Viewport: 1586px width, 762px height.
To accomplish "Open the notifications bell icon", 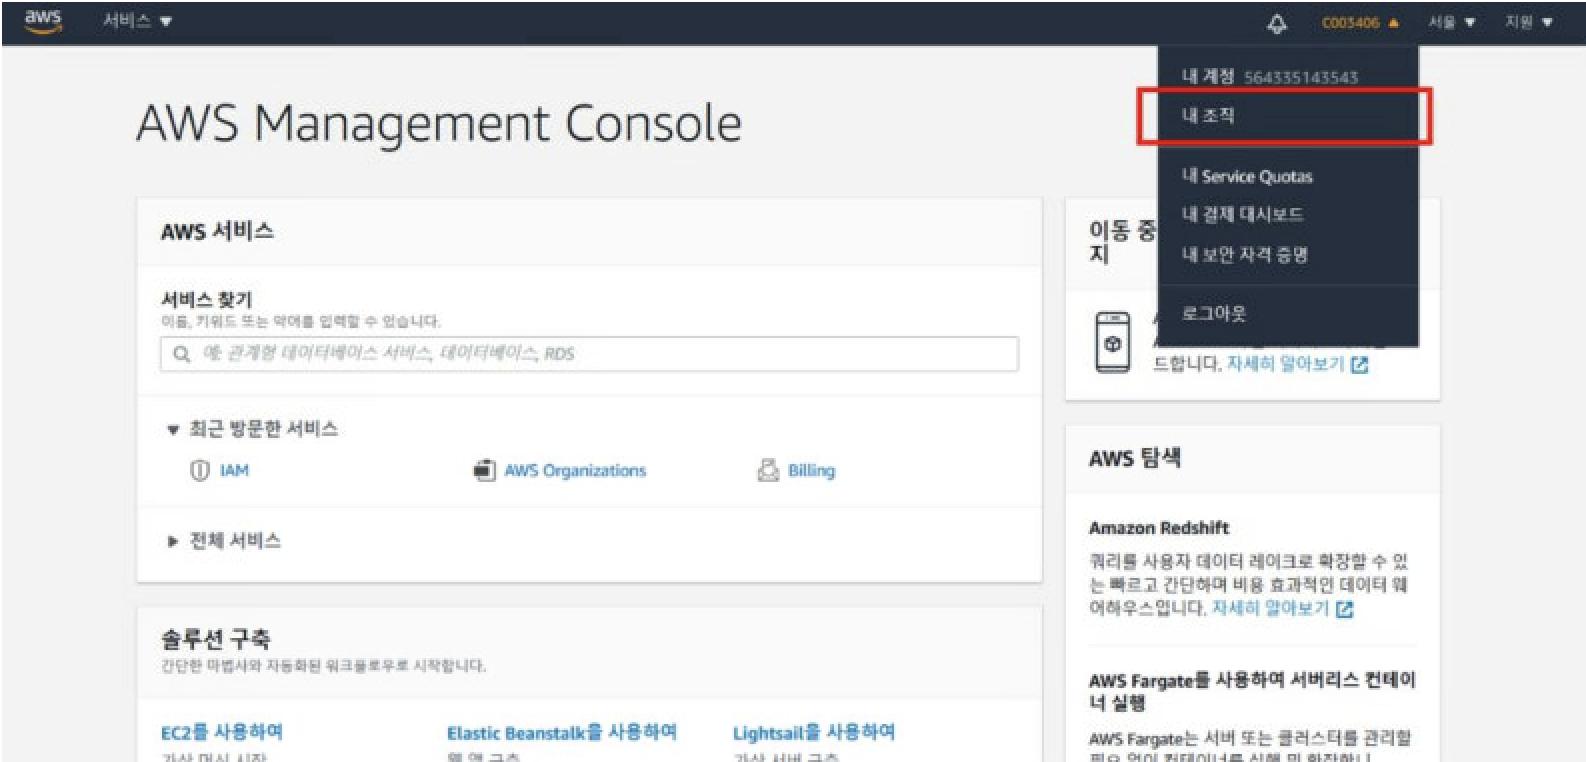I will click(1277, 23).
